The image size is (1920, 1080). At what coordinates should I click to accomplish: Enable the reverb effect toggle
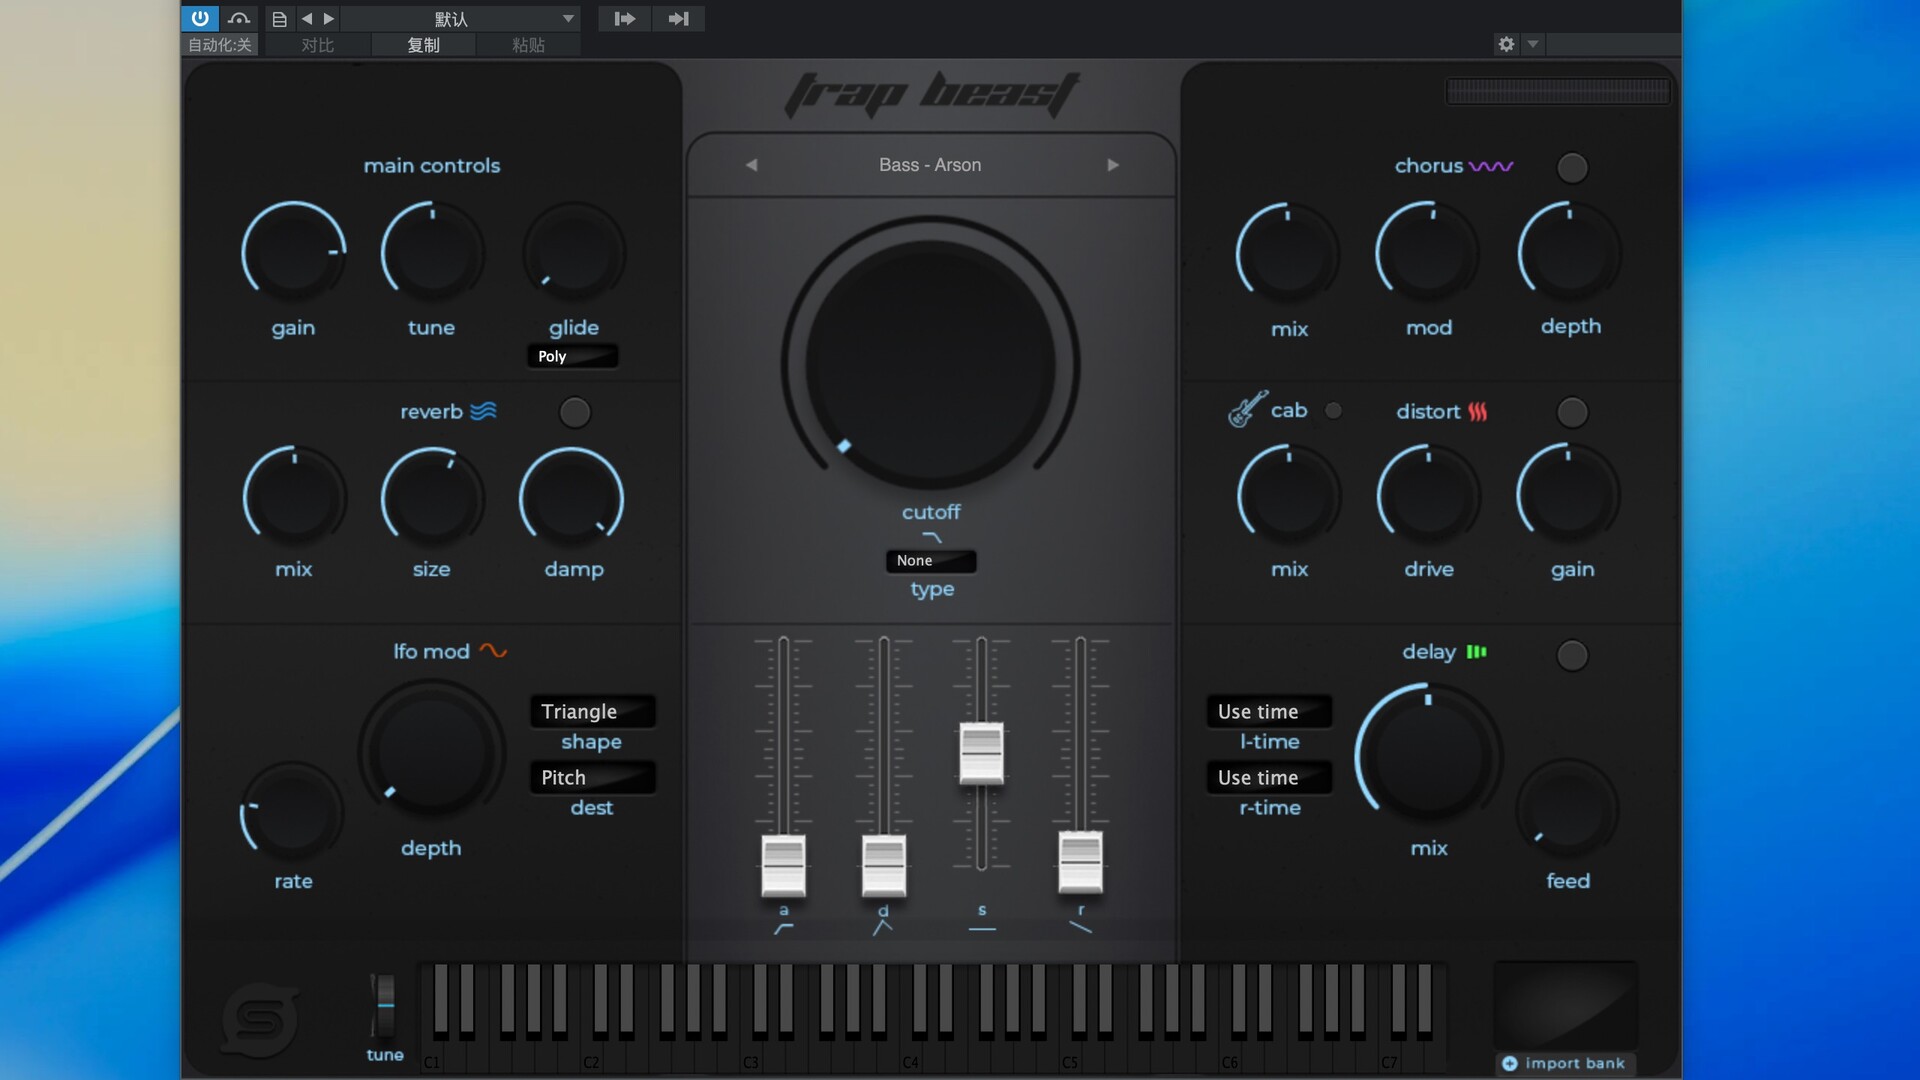click(574, 412)
